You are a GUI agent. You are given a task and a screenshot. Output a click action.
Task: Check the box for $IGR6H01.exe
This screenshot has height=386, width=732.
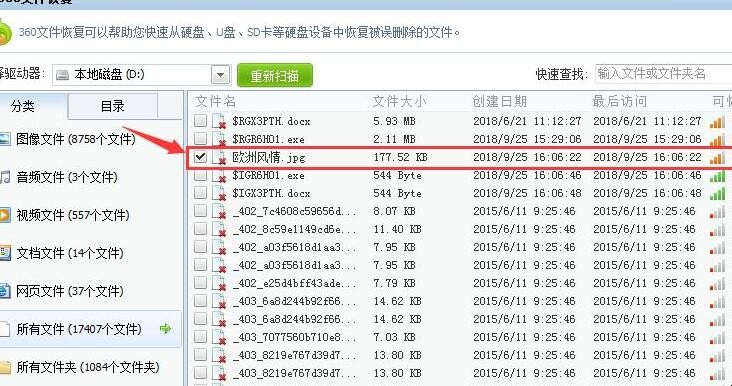200,175
